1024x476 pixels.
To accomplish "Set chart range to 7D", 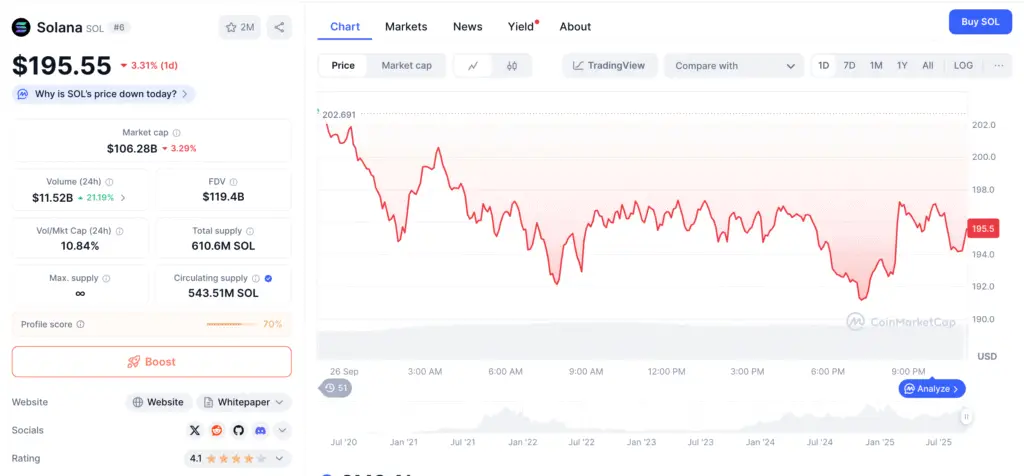I will coord(849,66).
